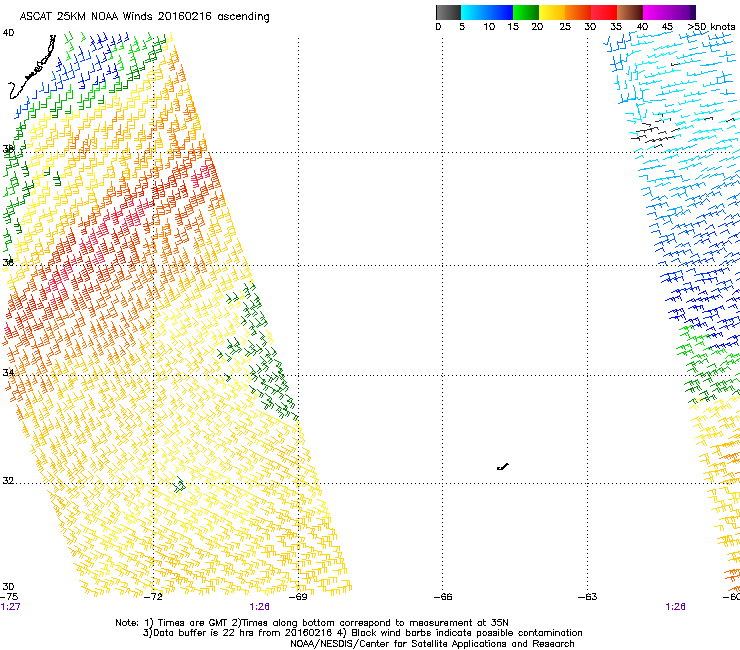
Task: Click the green 15-20 knots legend segment
Action: [x=526, y=12]
